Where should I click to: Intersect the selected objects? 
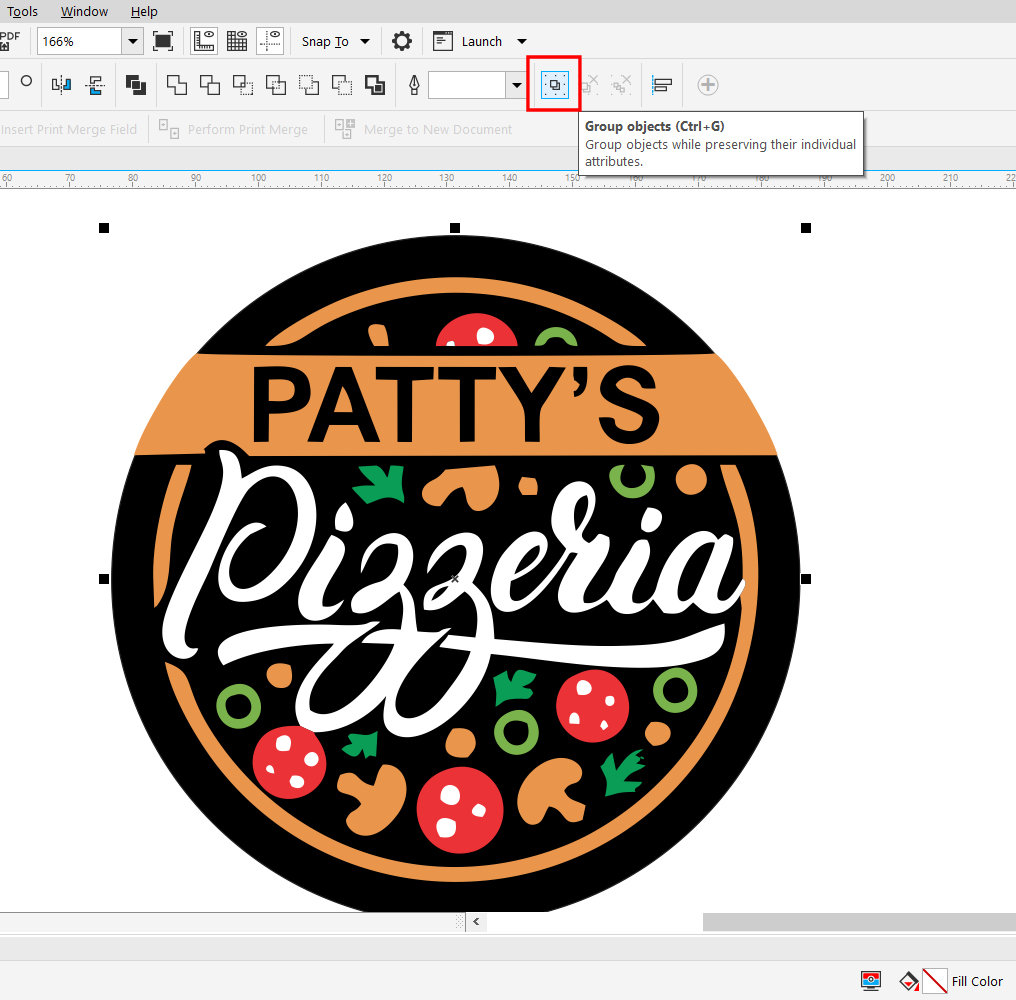(242, 85)
